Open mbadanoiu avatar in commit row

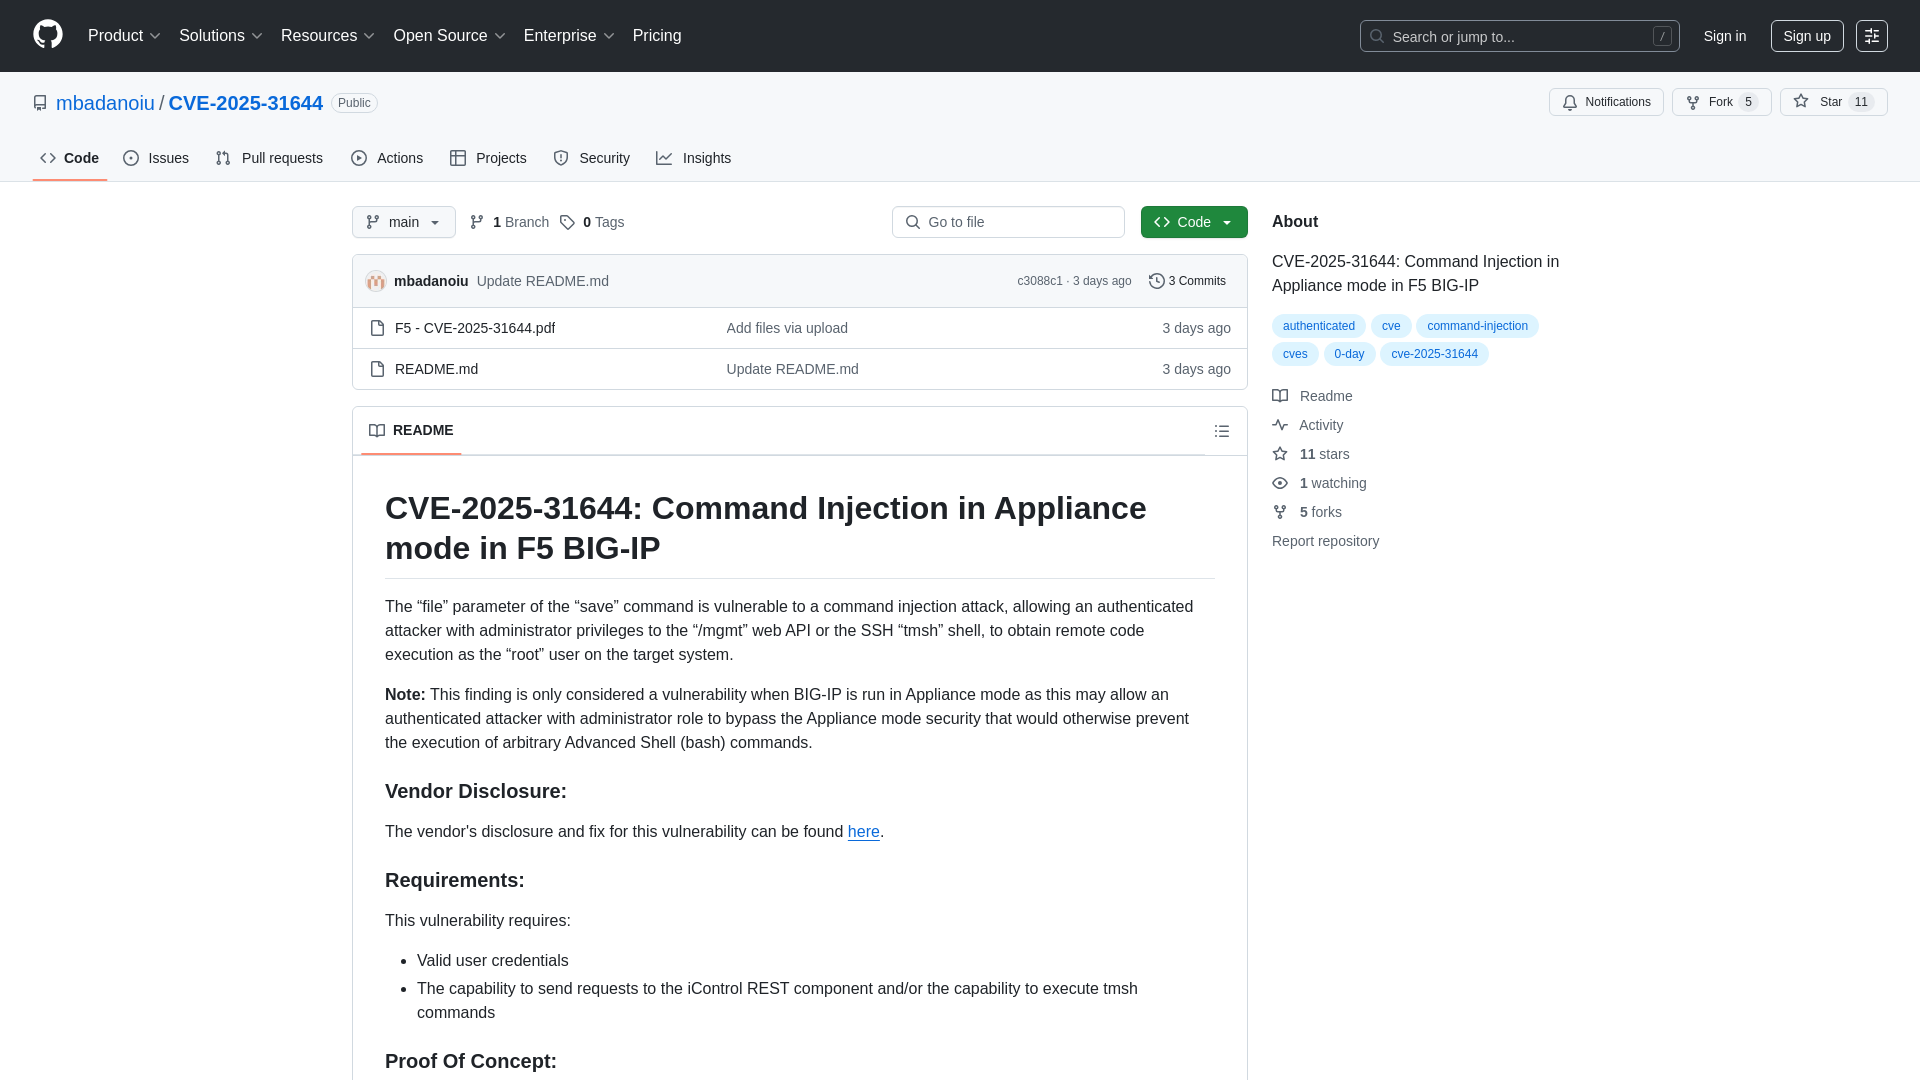[x=376, y=281]
